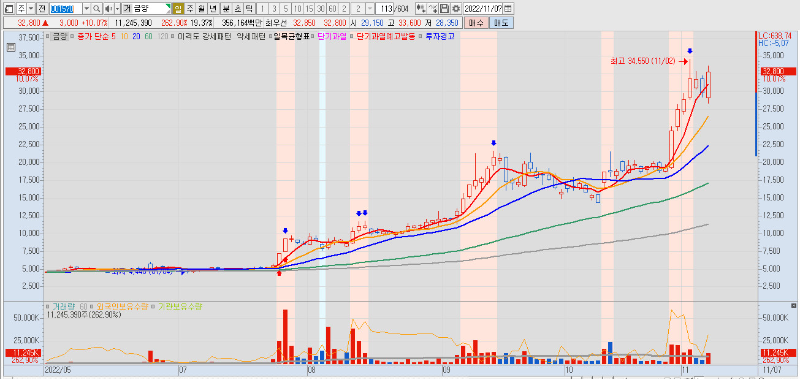Click the floppy disk save chart icon
Image resolution: width=800 pixels, height=379 pixels.
click(x=444, y=9)
